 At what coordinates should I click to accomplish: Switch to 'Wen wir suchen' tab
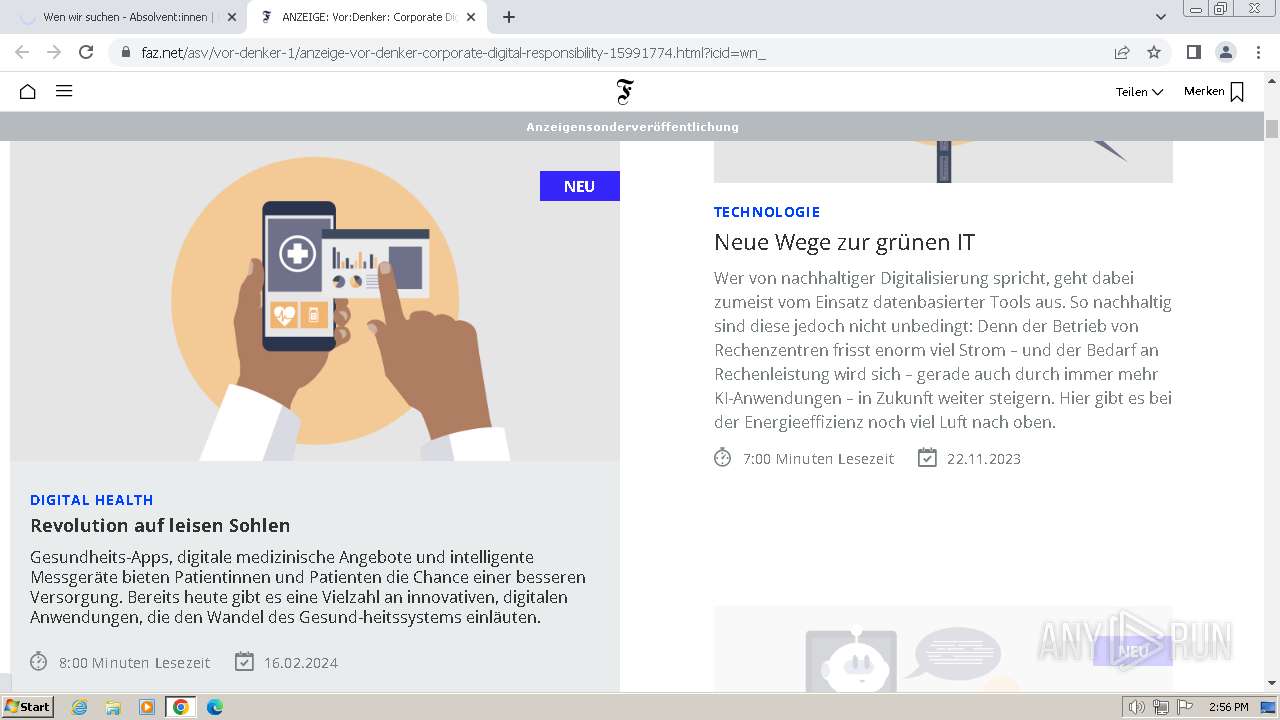click(122, 17)
